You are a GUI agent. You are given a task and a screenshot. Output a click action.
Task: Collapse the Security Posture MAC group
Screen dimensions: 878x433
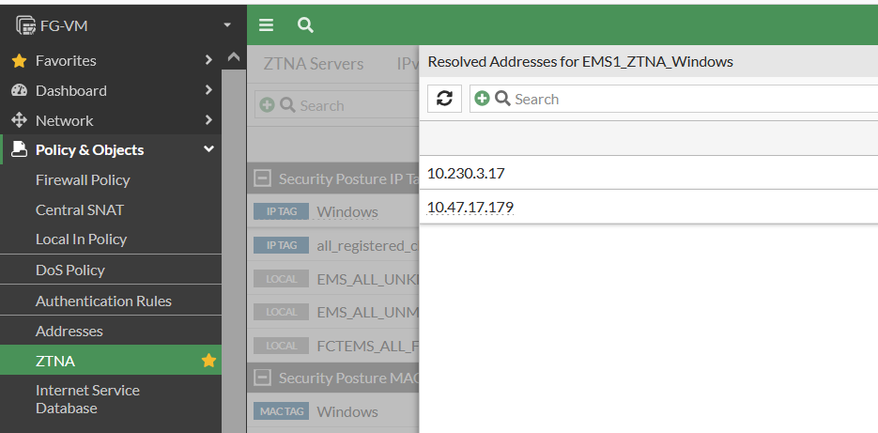tap(263, 378)
